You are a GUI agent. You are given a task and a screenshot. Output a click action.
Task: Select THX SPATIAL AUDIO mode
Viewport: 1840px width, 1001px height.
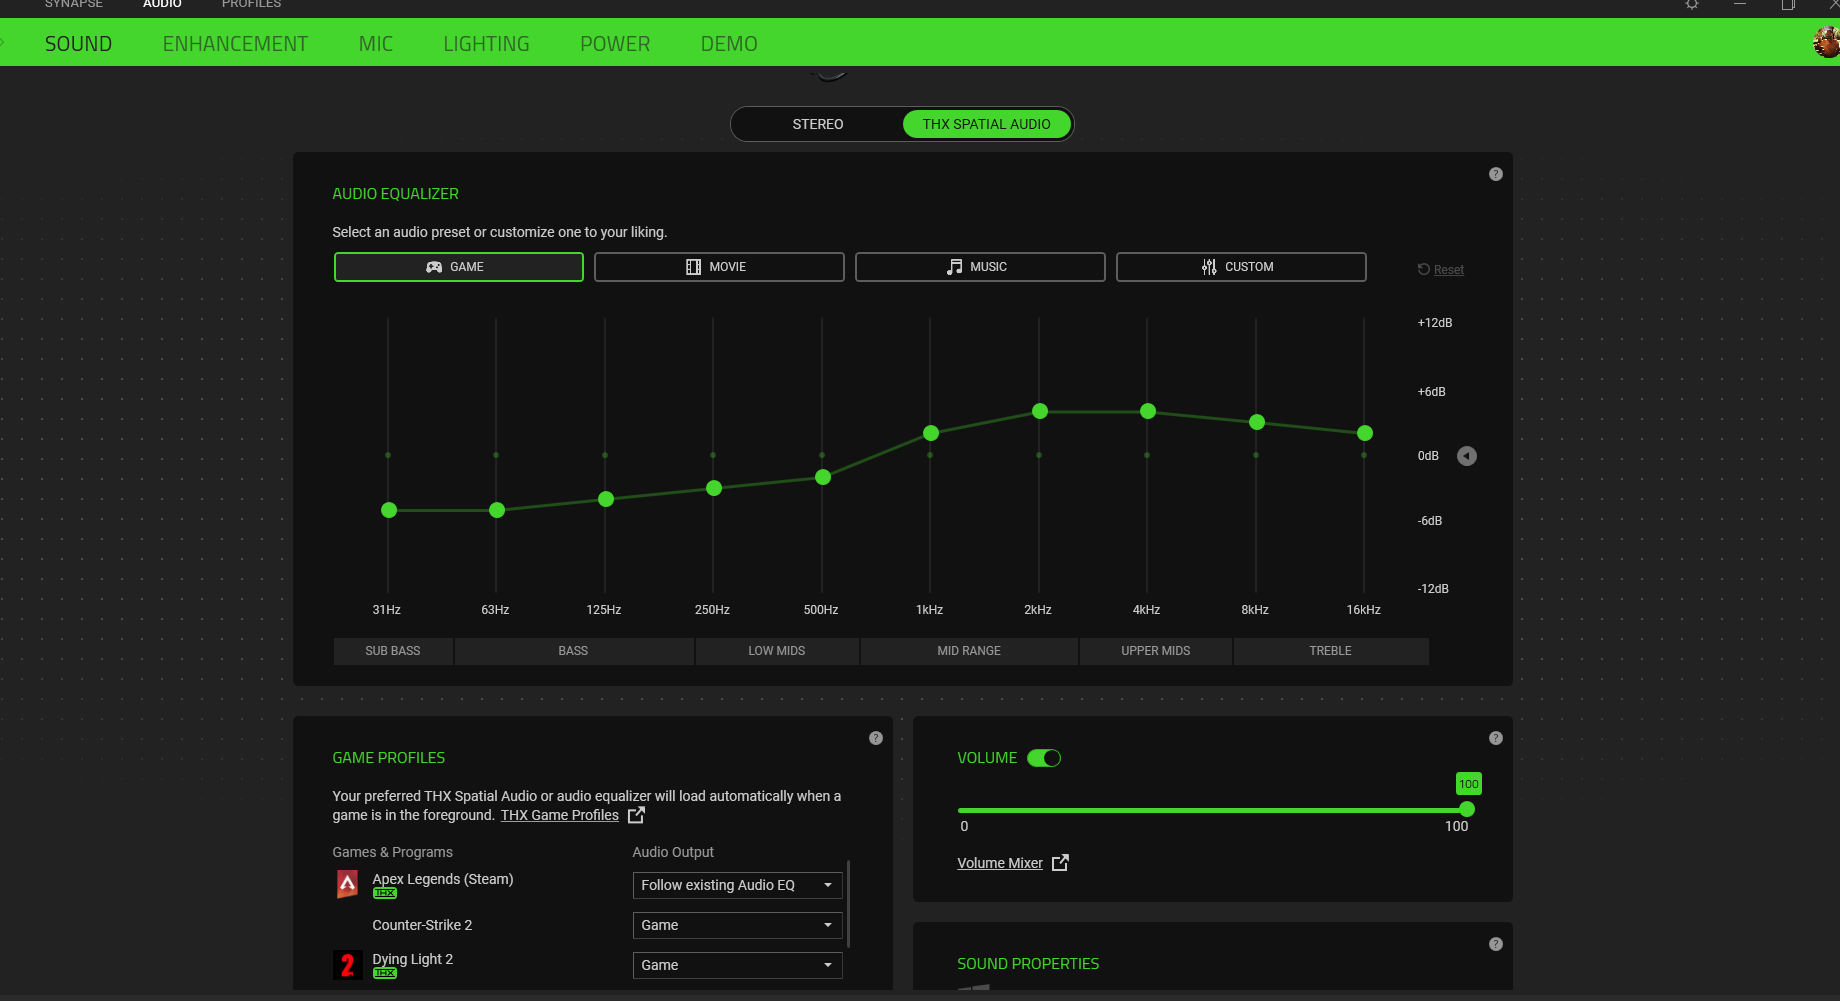tap(986, 124)
